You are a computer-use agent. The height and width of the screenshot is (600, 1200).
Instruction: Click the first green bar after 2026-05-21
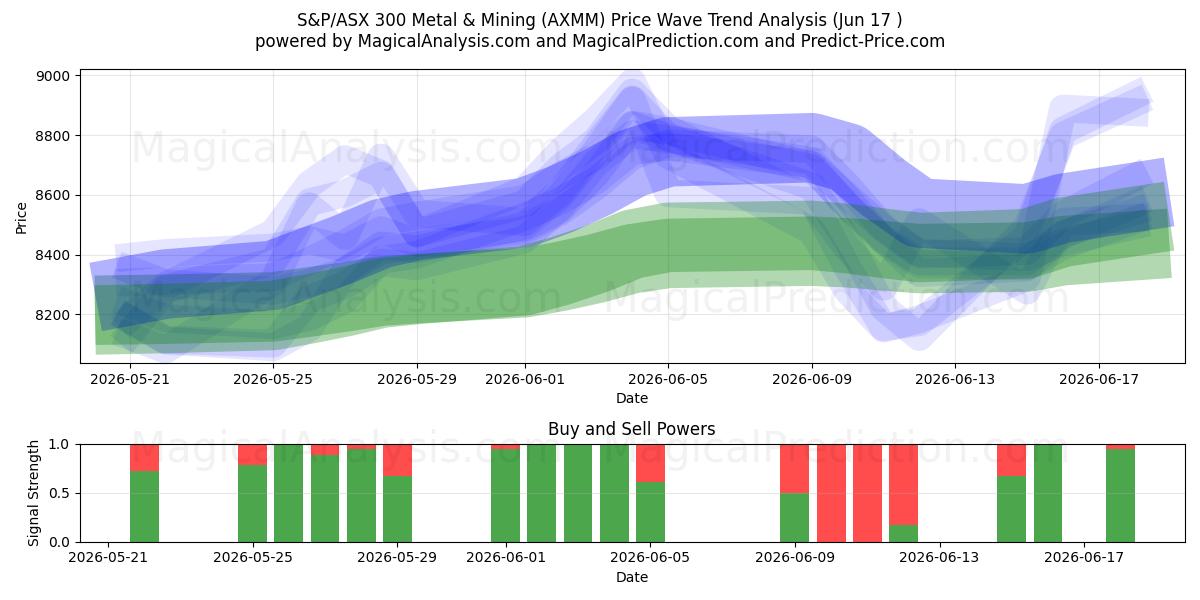point(145,507)
